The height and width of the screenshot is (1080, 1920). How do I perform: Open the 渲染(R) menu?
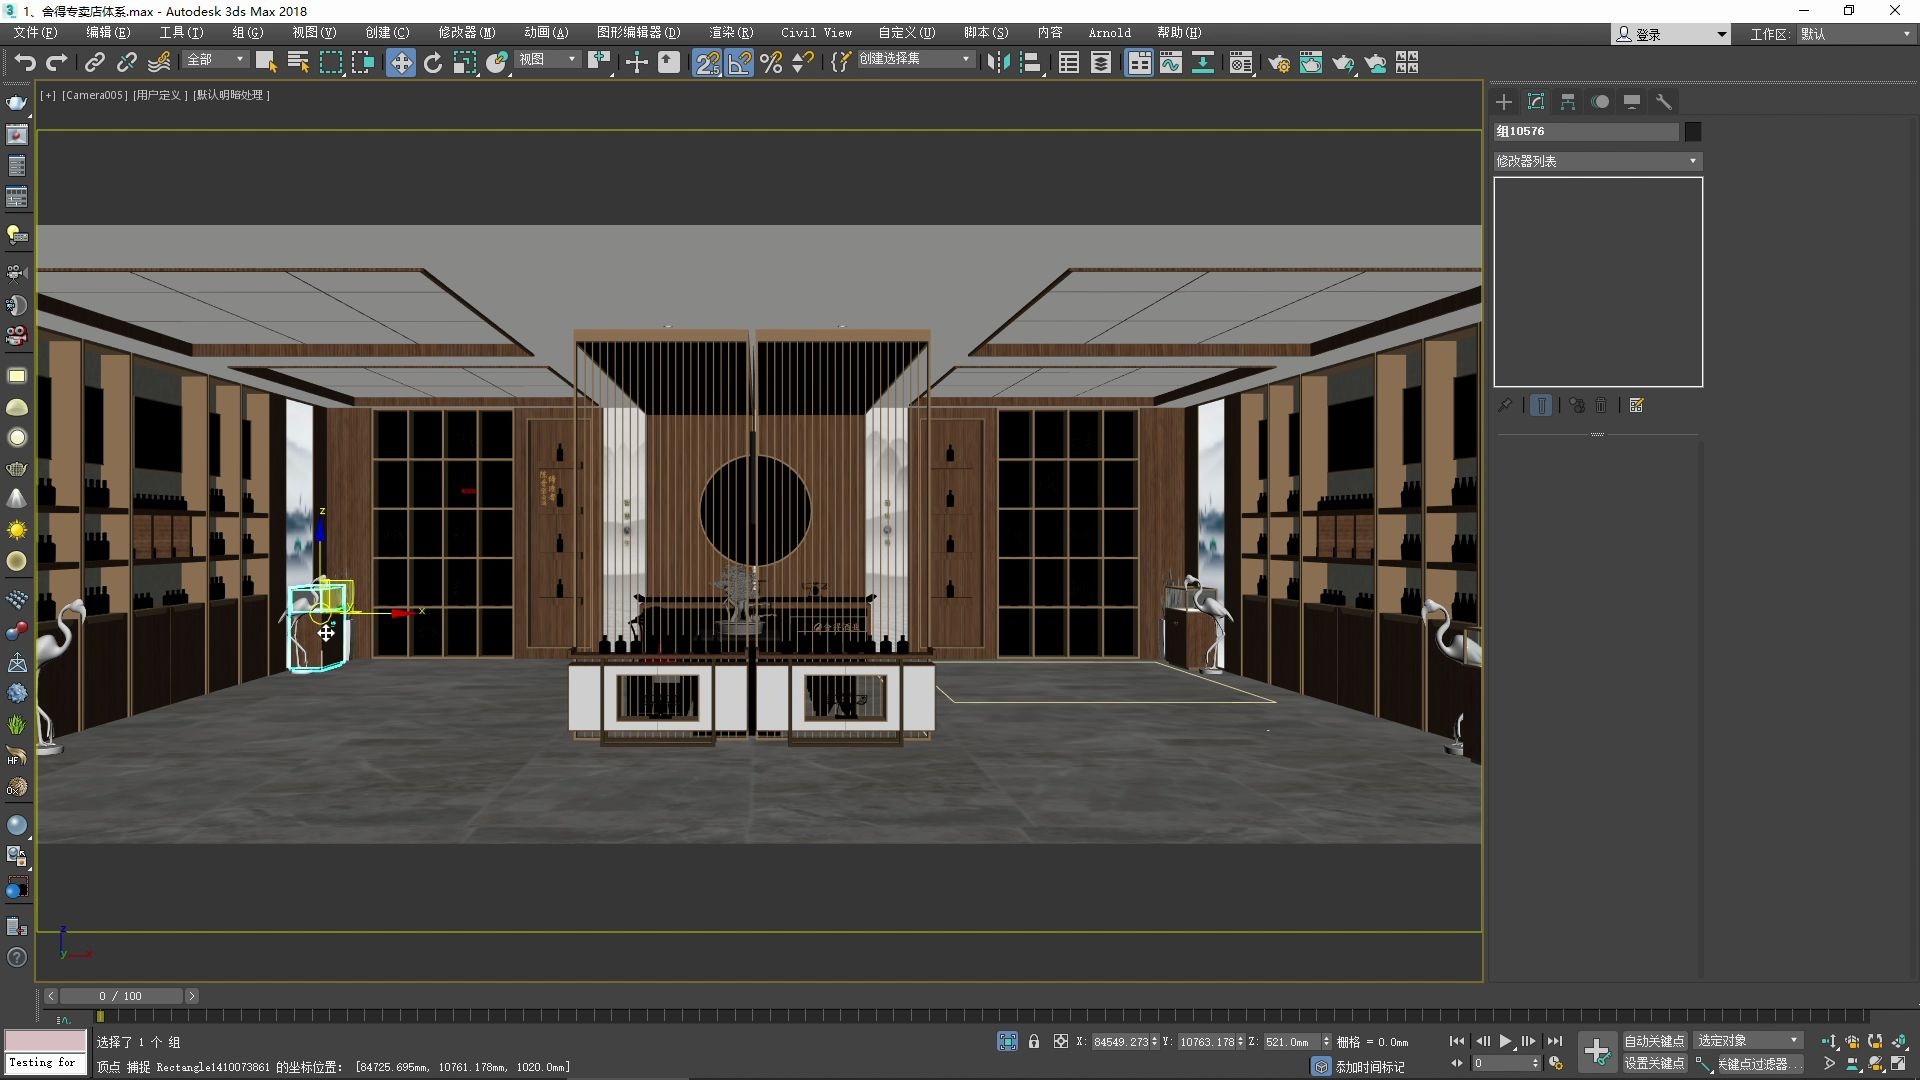coord(730,33)
